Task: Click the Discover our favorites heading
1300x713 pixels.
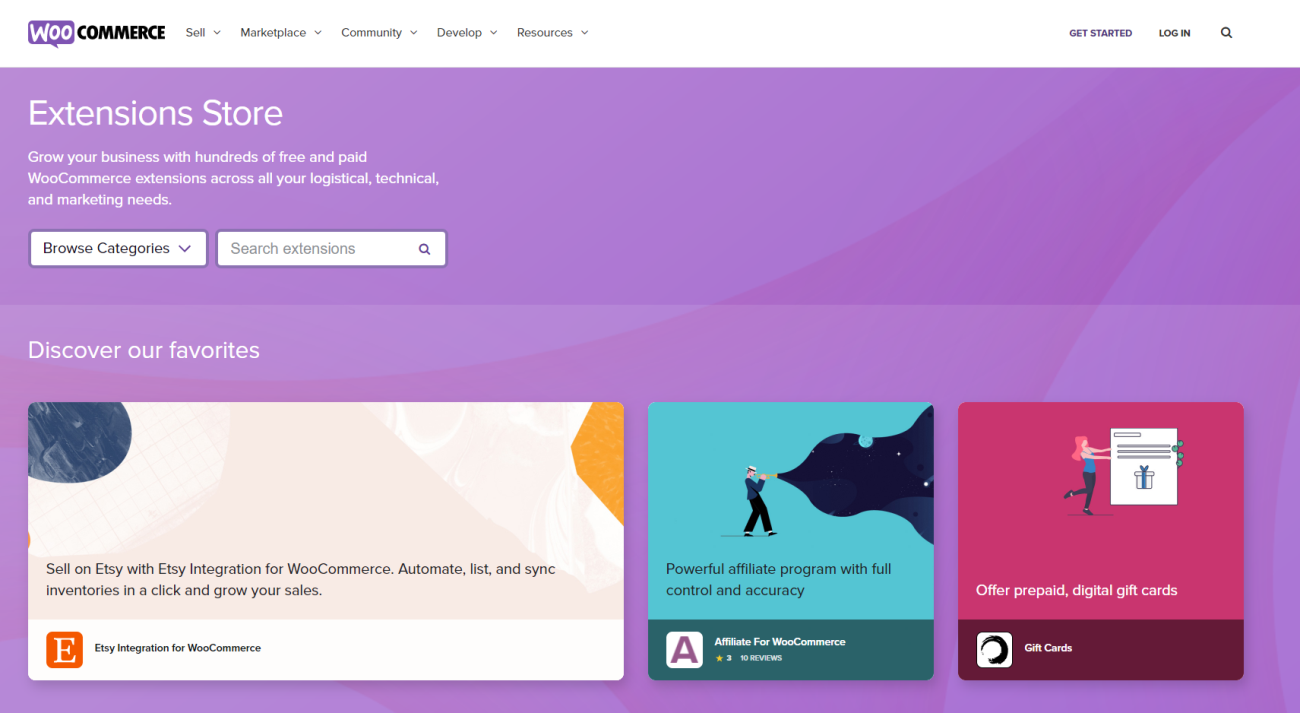Action: tap(144, 350)
